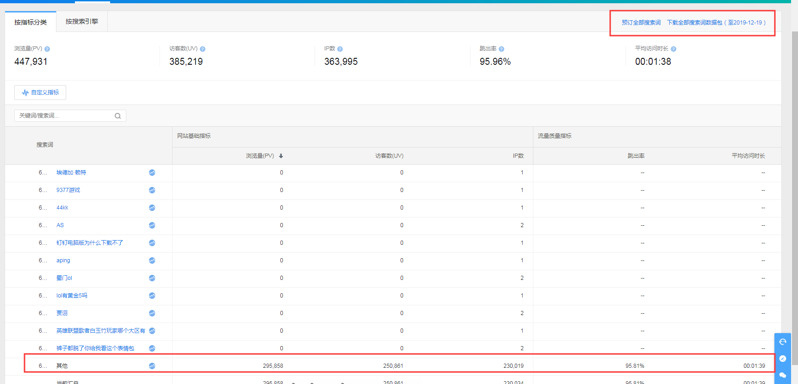Select 95.81% in the 其他 row
Screen dimensions: 798x384
(x=636, y=366)
